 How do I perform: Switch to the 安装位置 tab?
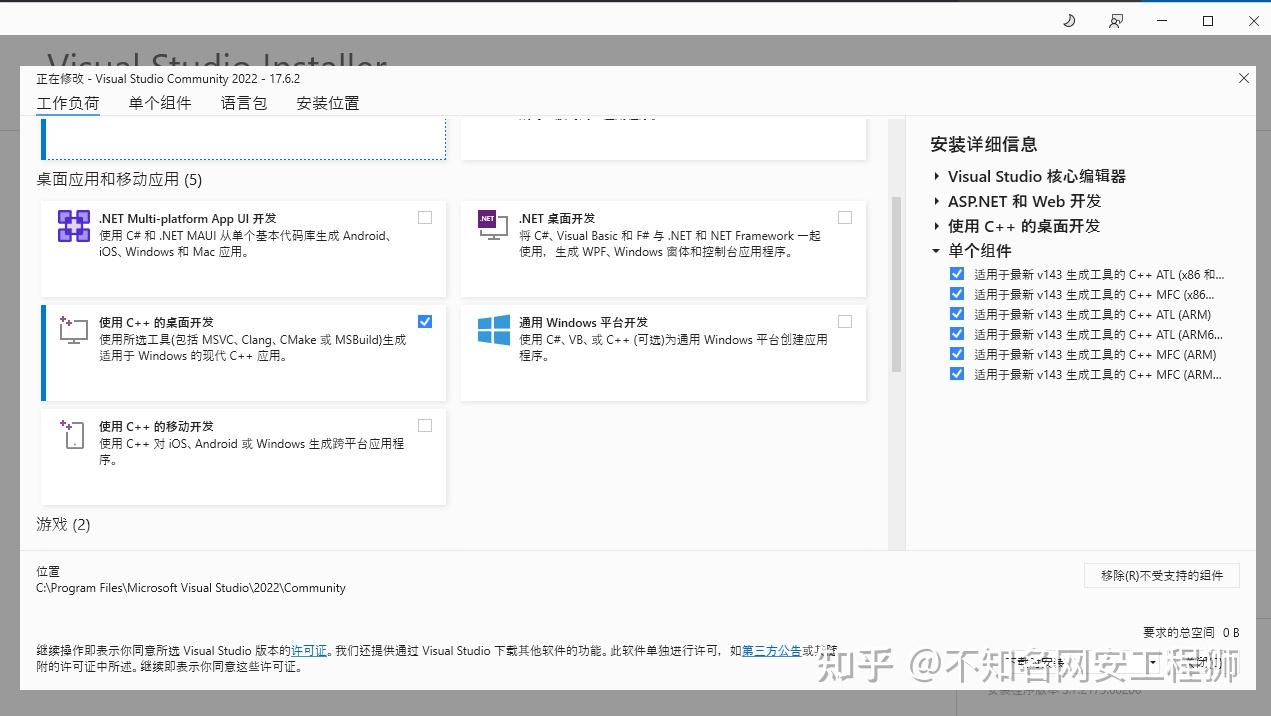click(328, 103)
